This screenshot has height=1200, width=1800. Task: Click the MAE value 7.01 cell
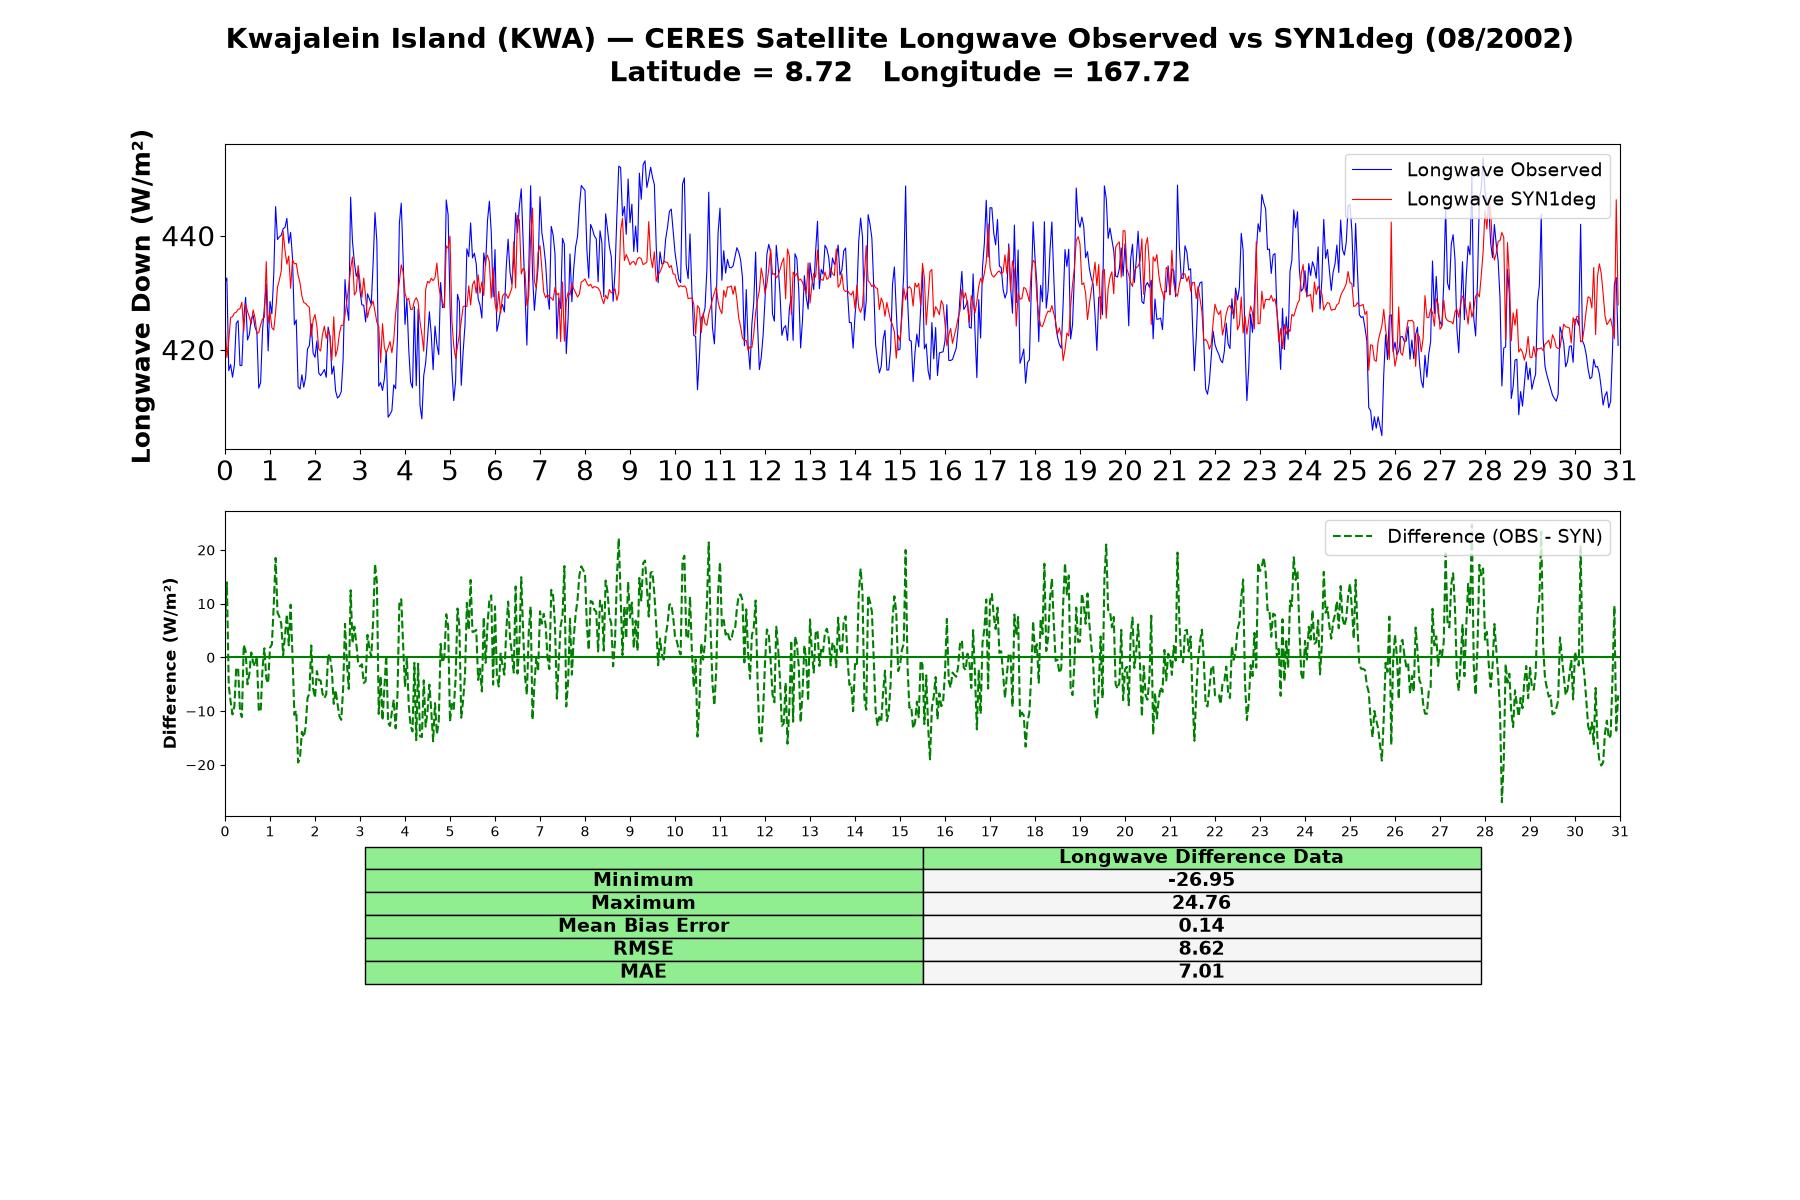coord(1201,972)
